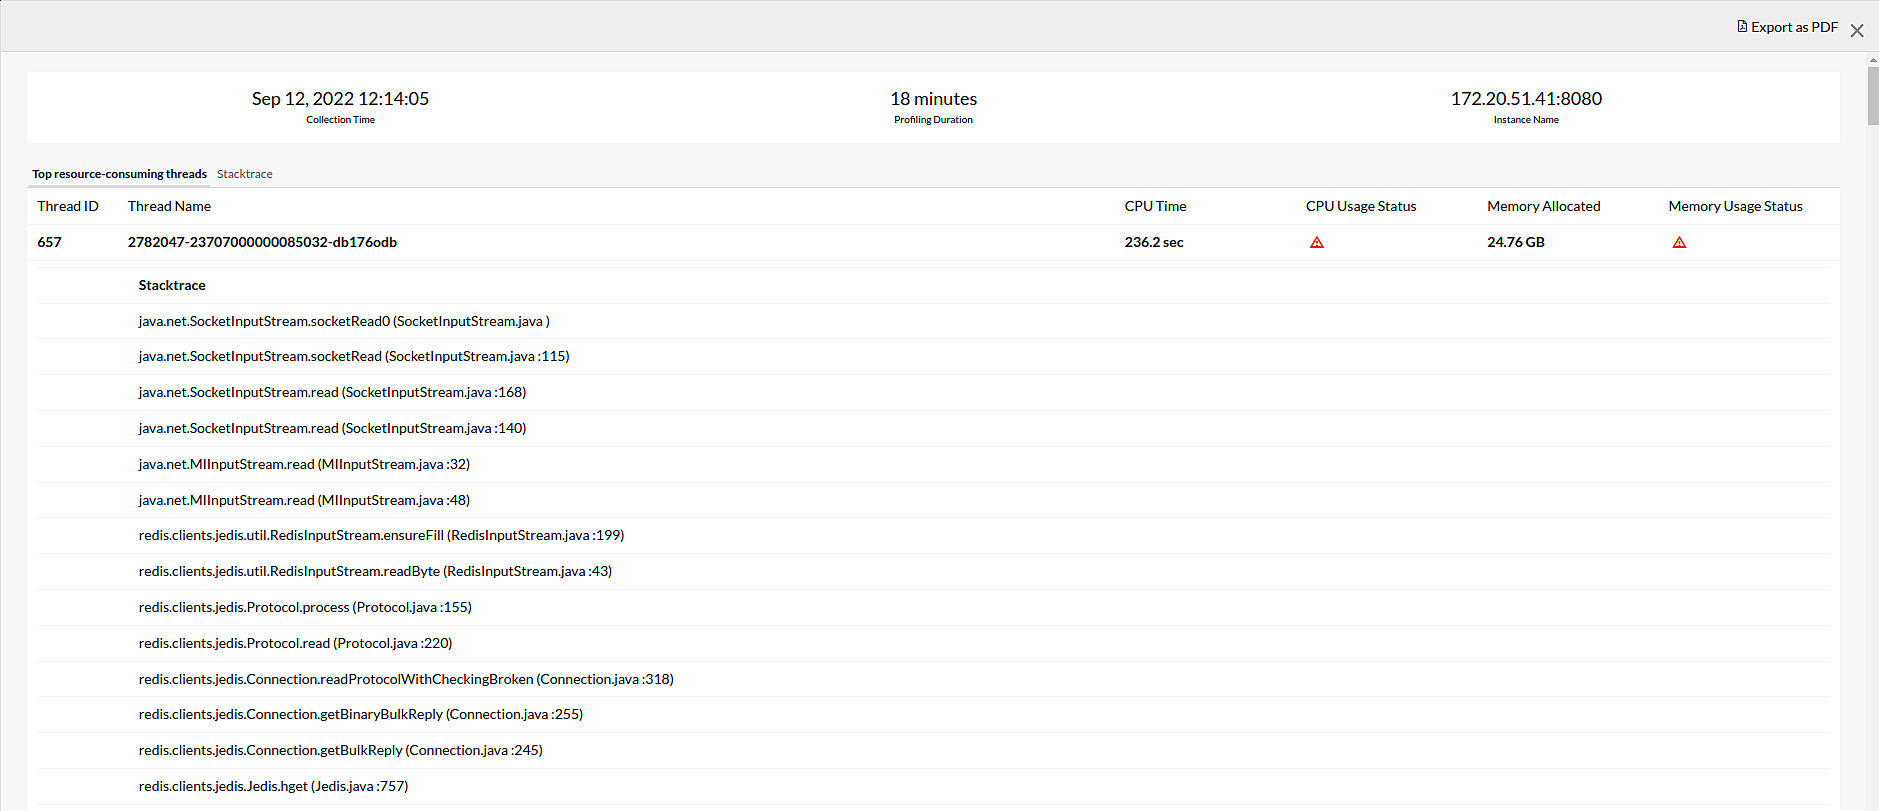Click the Thread Name column header

coord(169,206)
